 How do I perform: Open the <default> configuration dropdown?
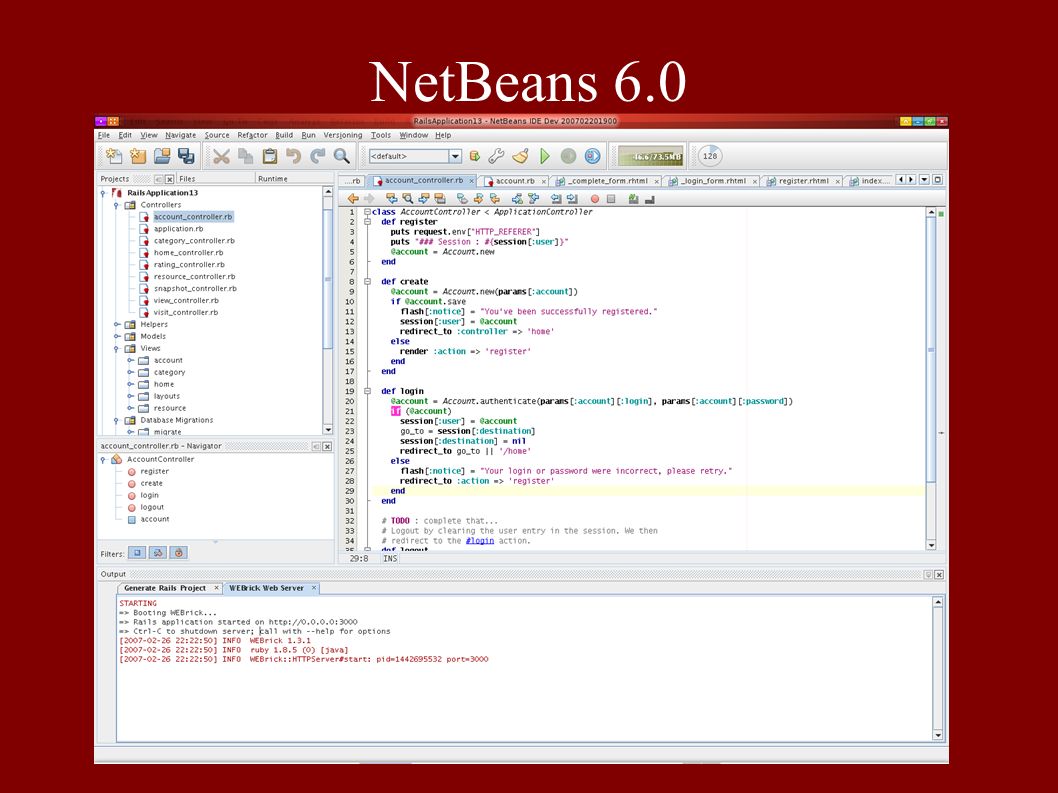point(455,157)
